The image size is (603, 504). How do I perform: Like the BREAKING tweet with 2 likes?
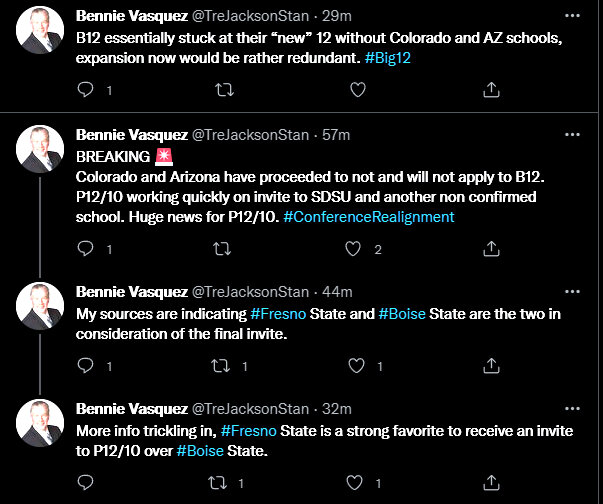coord(353,249)
